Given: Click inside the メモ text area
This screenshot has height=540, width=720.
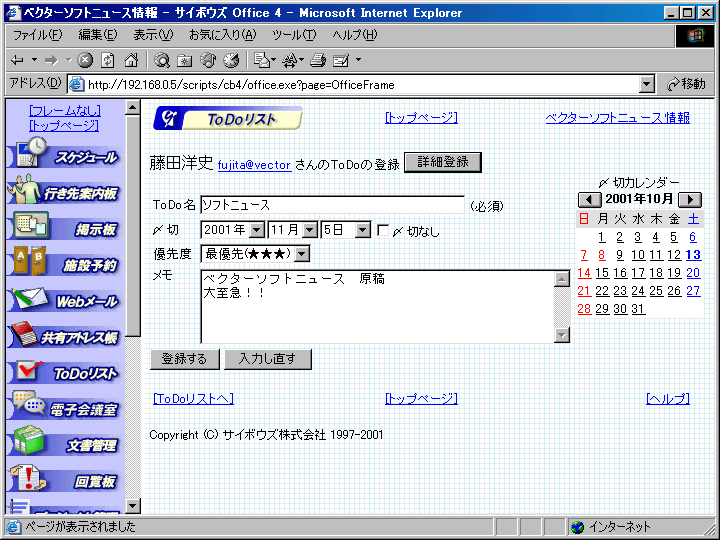Looking at the screenshot, I should click(x=377, y=307).
